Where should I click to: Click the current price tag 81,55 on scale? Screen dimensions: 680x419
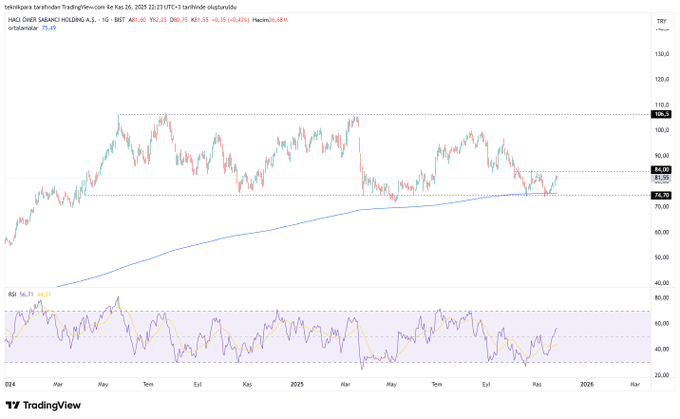(661, 178)
